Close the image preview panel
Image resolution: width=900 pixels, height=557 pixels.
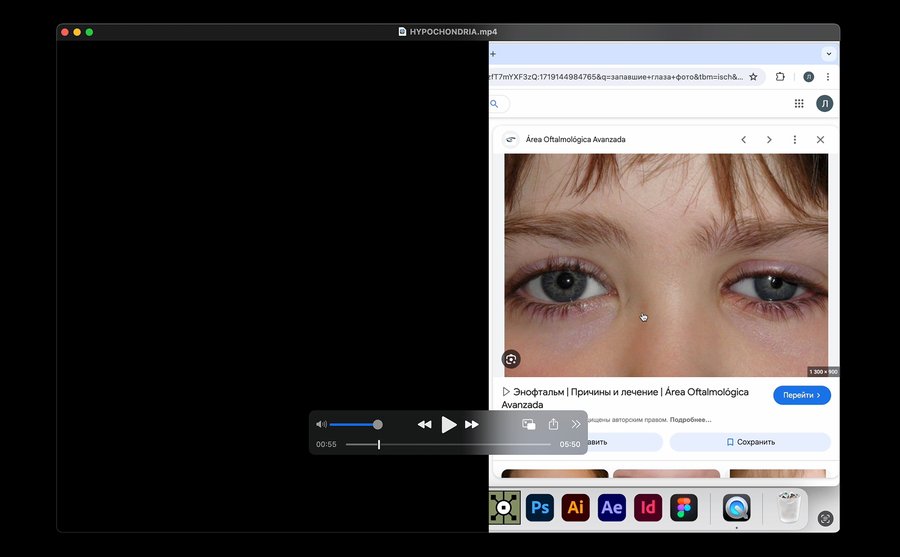click(x=820, y=140)
